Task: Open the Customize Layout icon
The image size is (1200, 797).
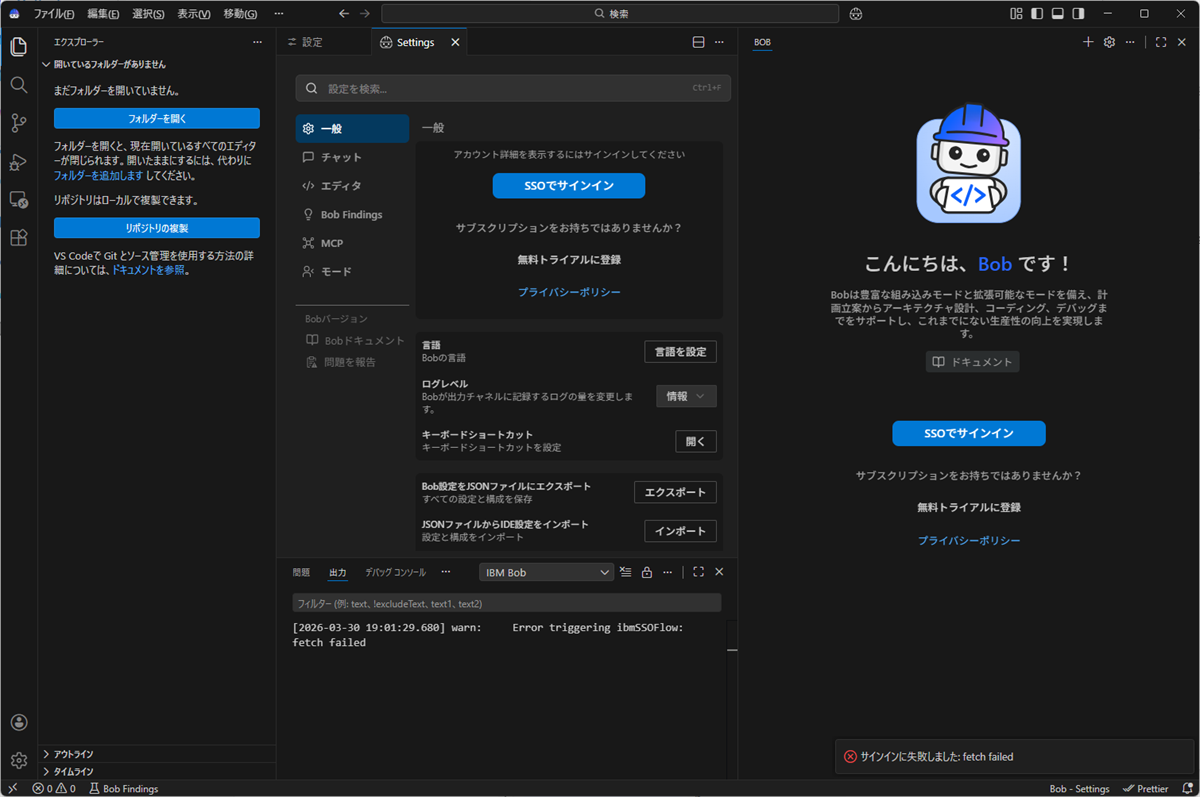Action: point(1016,14)
